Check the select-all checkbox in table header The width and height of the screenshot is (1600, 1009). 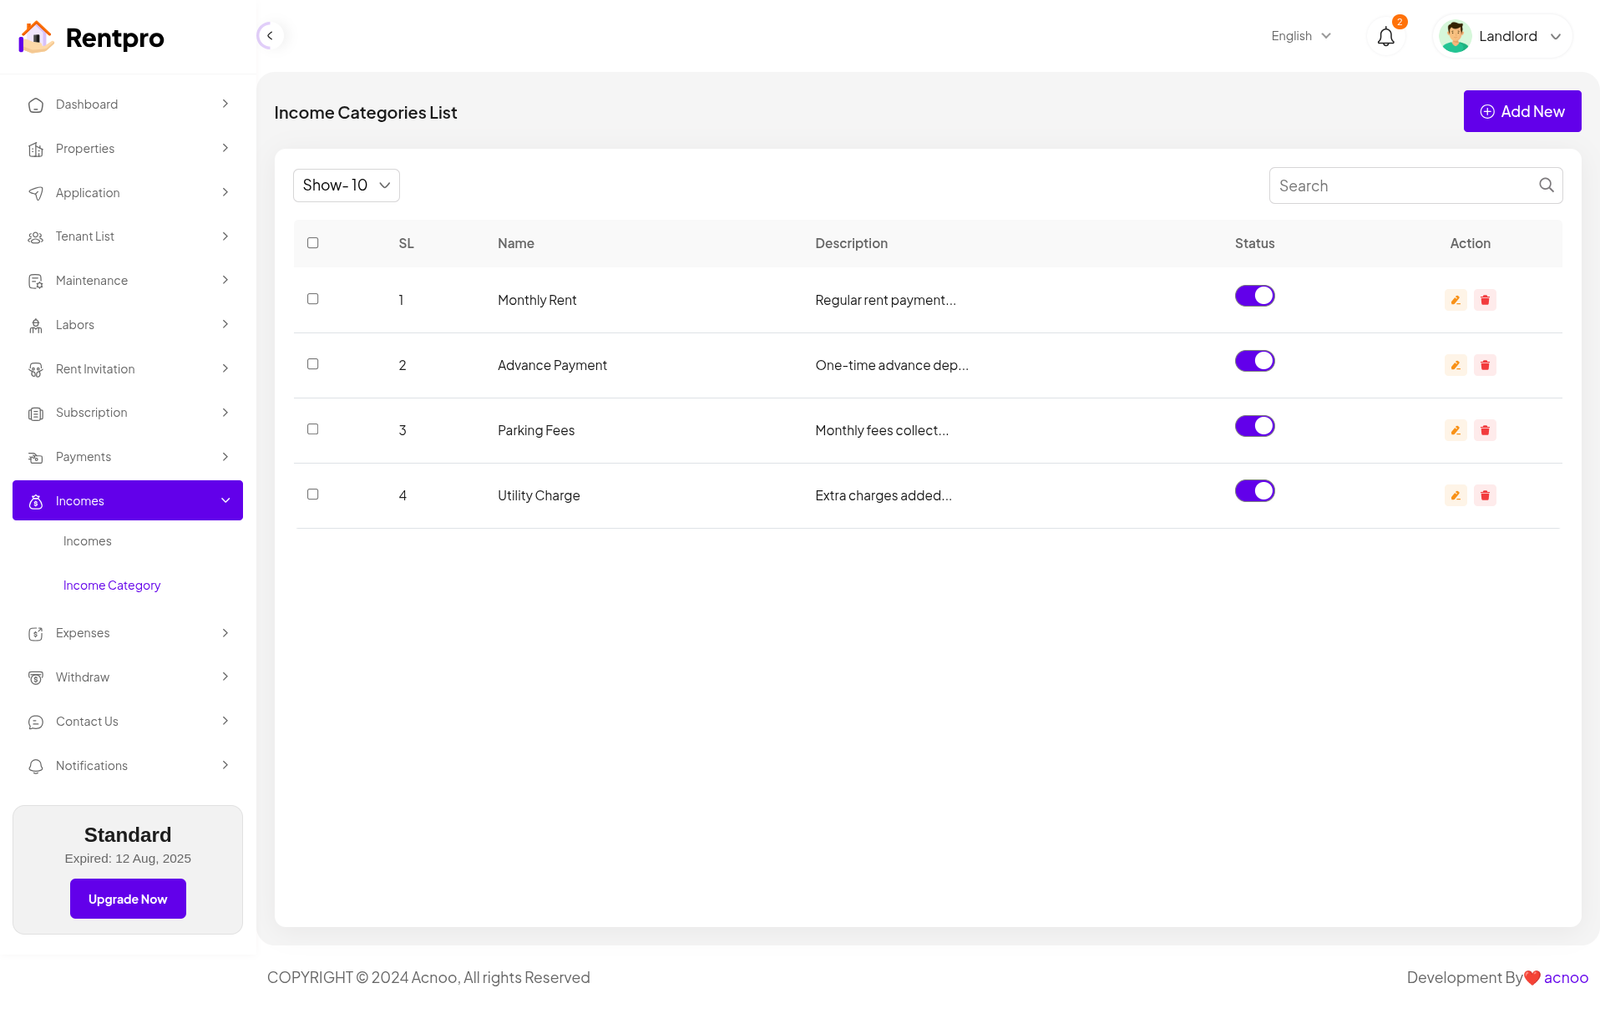coord(313,243)
